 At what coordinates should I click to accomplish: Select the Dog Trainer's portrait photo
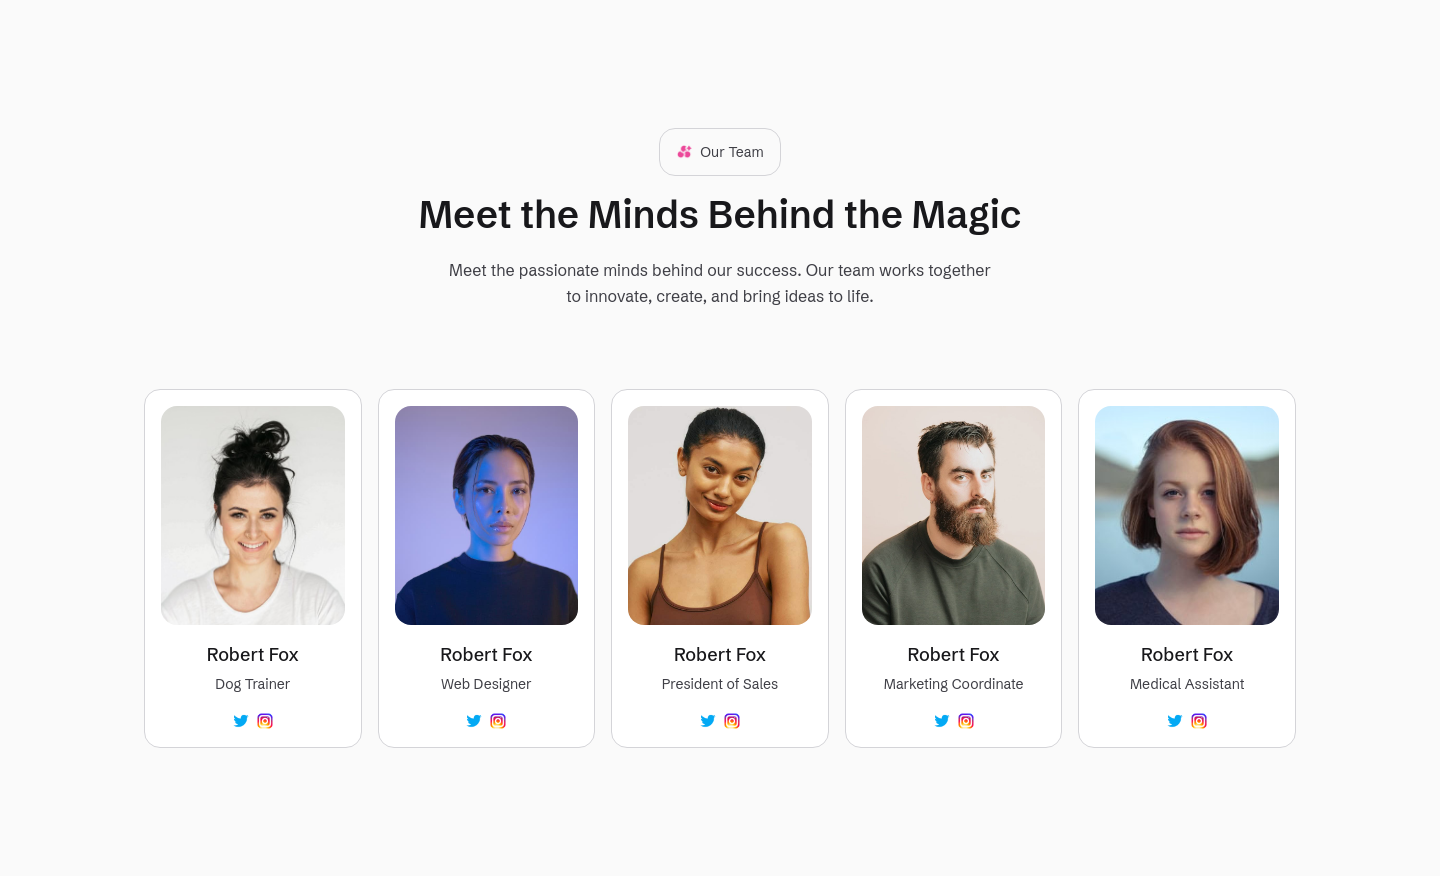click(x=253, y=515)
